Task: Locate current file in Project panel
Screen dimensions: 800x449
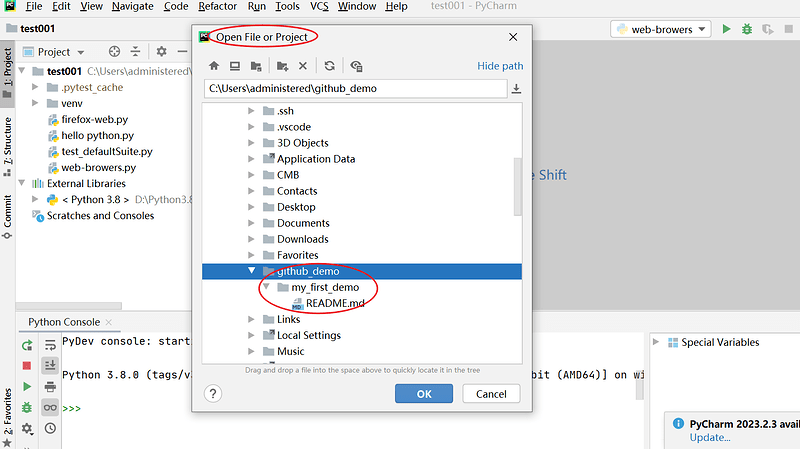Action: click(x=114, y=52)
